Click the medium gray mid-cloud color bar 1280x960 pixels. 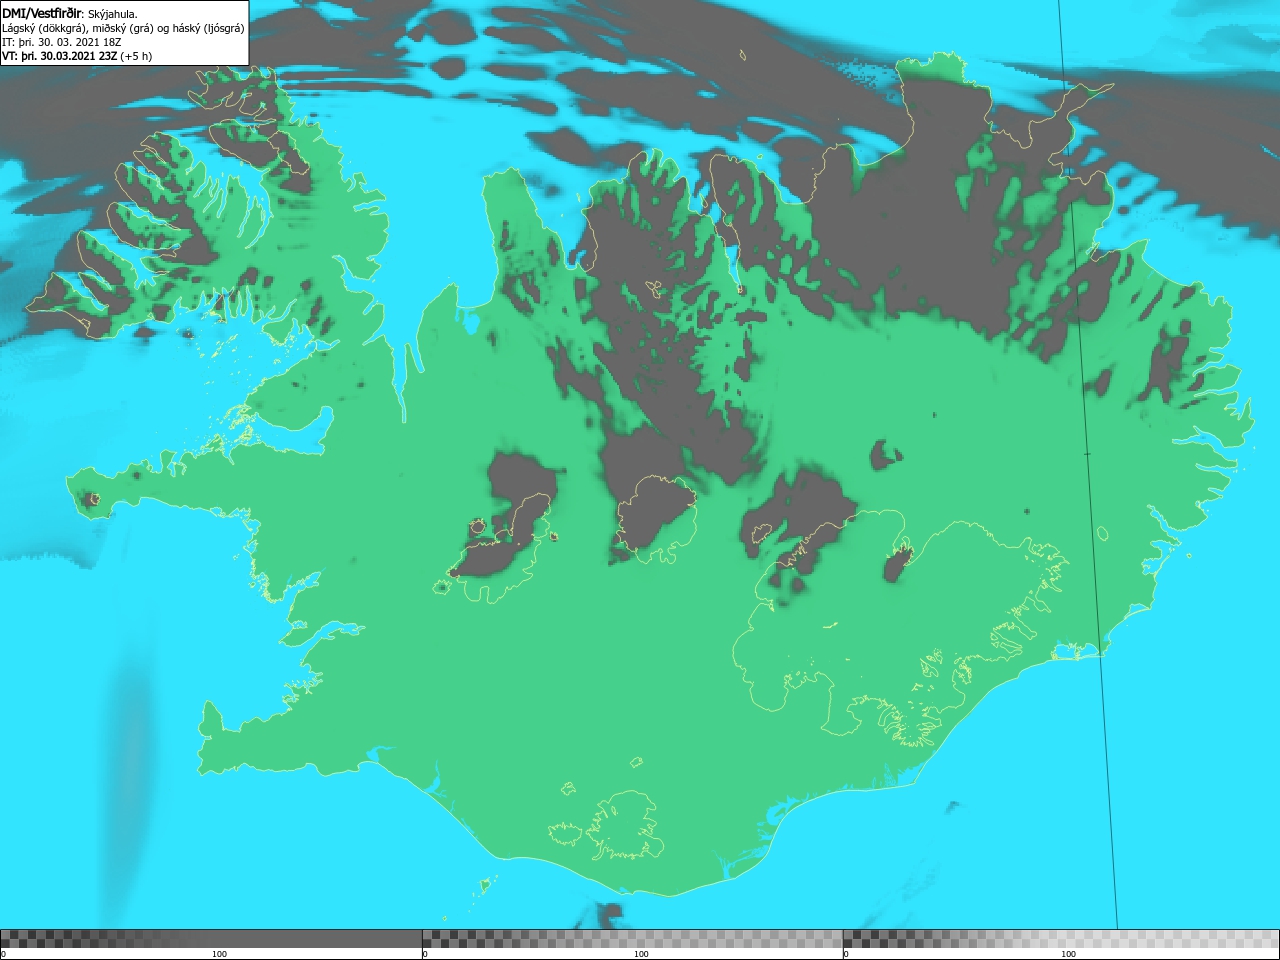click(x=632, y=939)
